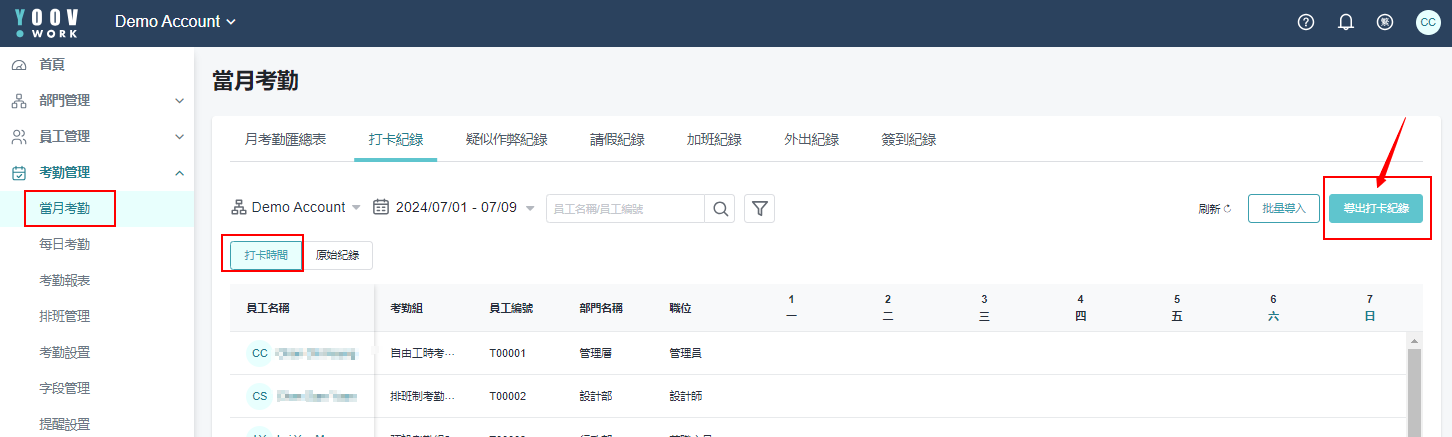
Task: Switch to the 打卡紀錄 tab
Action: tap(396, 139)
